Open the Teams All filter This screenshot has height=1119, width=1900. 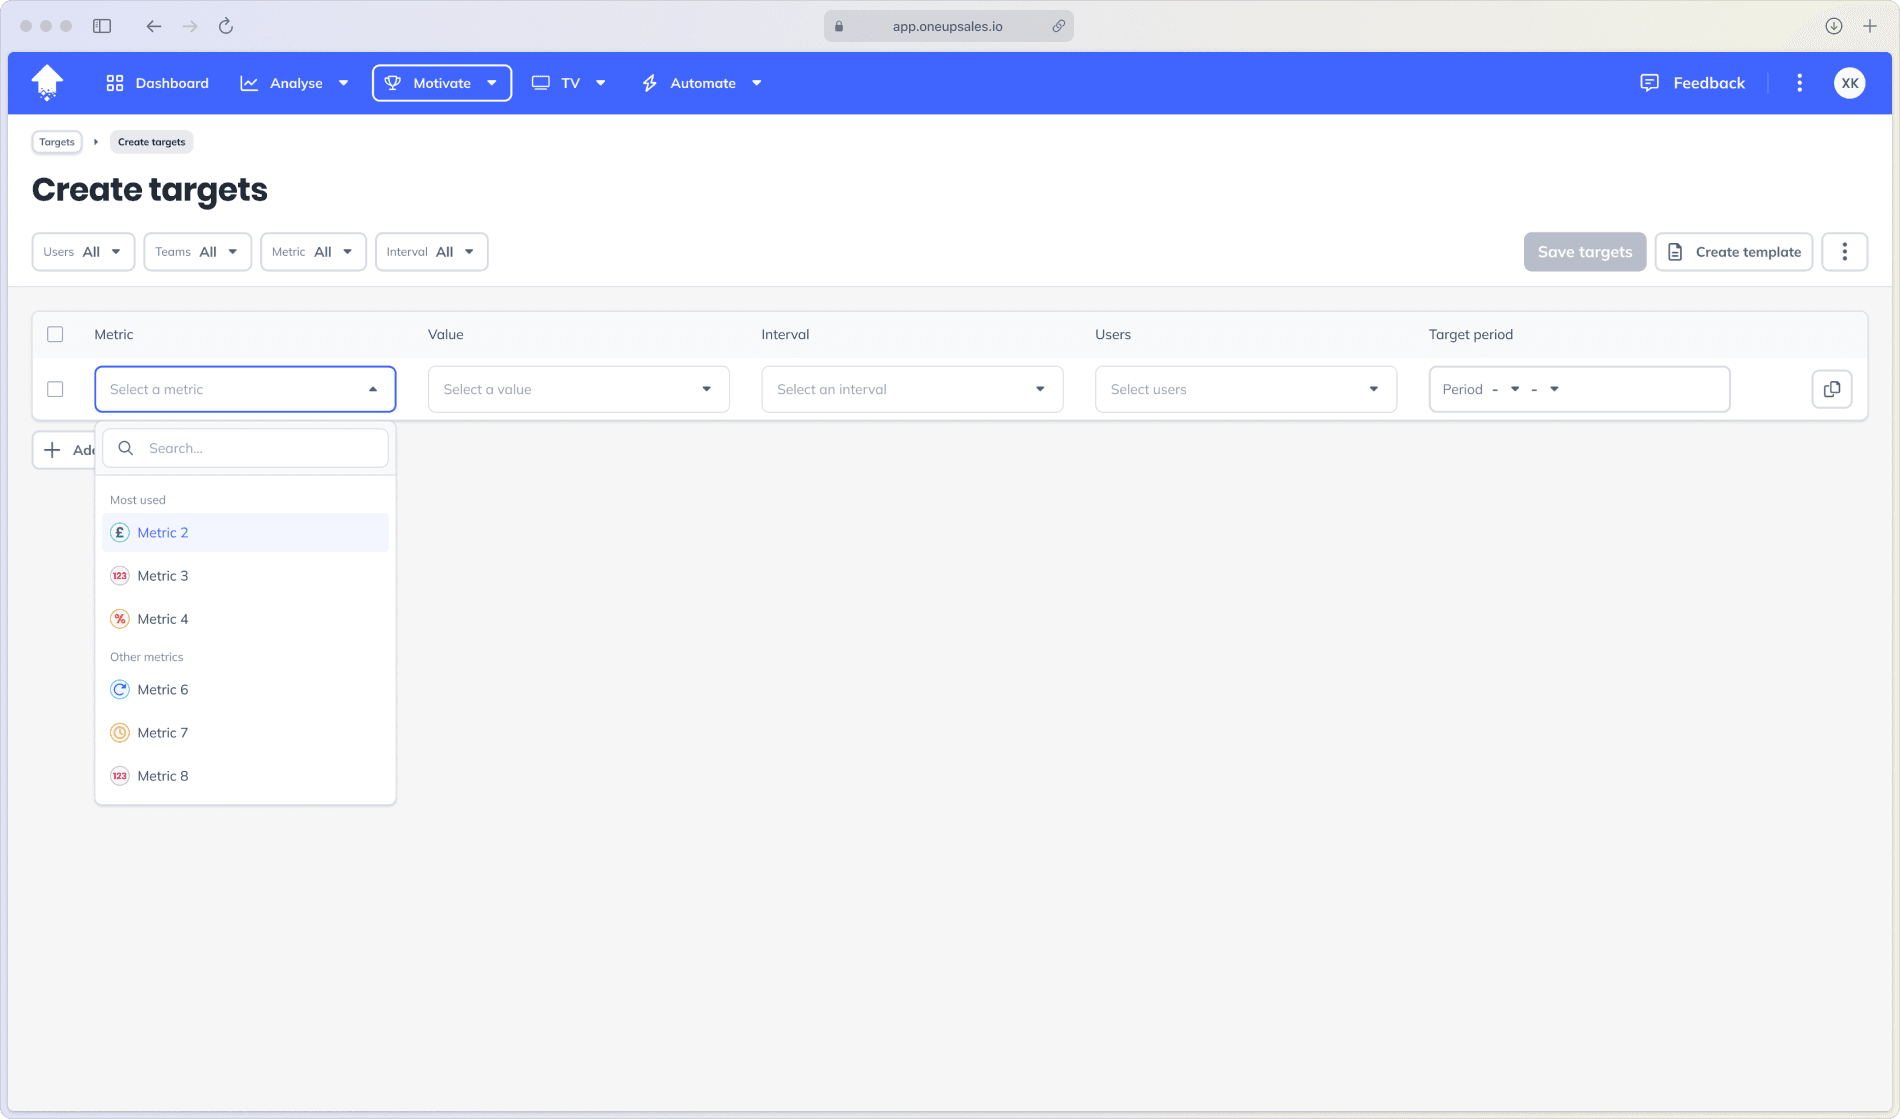pos(197,252)
